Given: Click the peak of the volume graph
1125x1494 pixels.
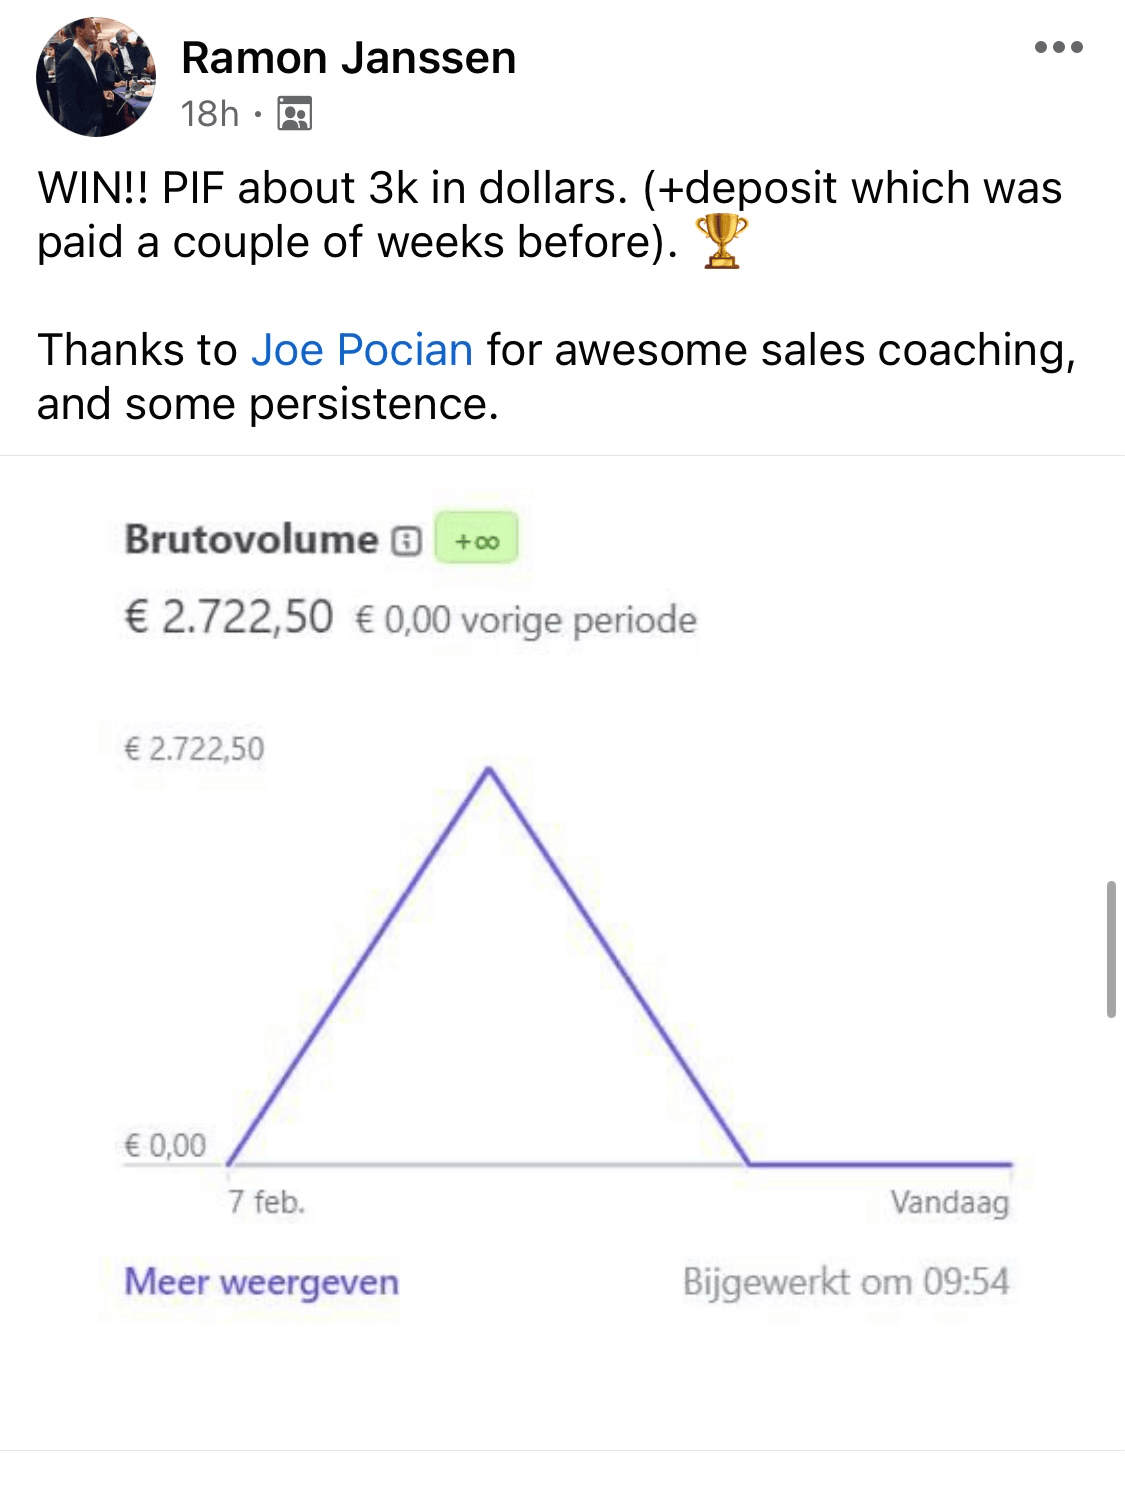Looking at the screenshot, I should [x=489, y=769].
